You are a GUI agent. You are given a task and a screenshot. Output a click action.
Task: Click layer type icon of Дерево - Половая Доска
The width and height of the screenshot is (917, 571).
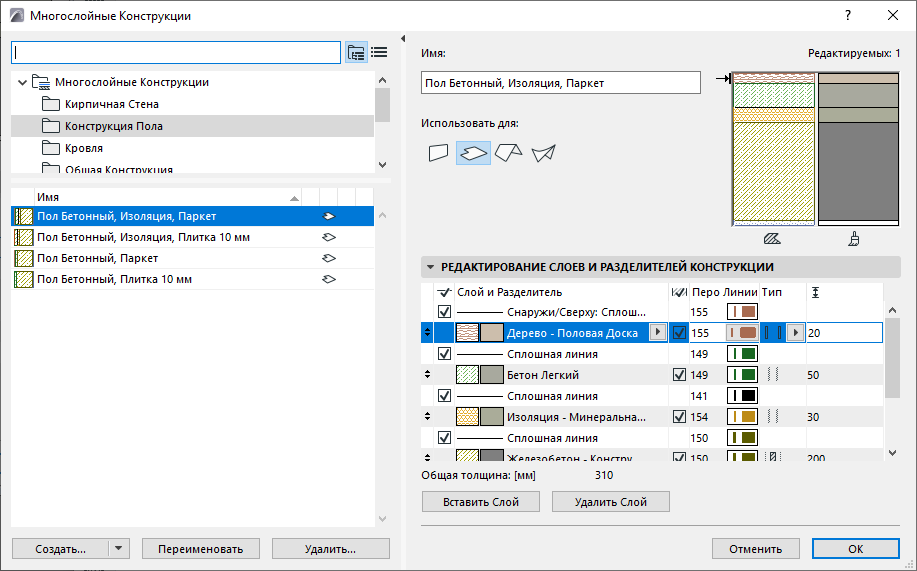pyautogui.click(x=773, y=333)
